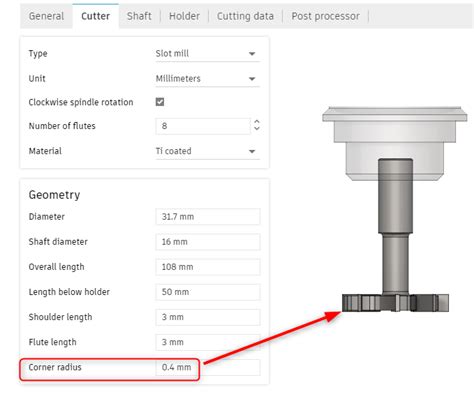Switch to the General tab
Viewport: 474px width, 394px height.
46,16
